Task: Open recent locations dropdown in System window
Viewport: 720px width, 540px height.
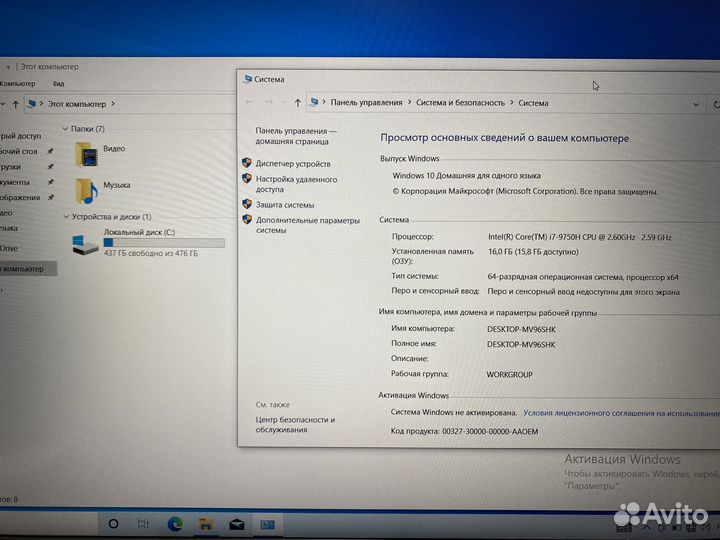Action: [x=284, y=102]
